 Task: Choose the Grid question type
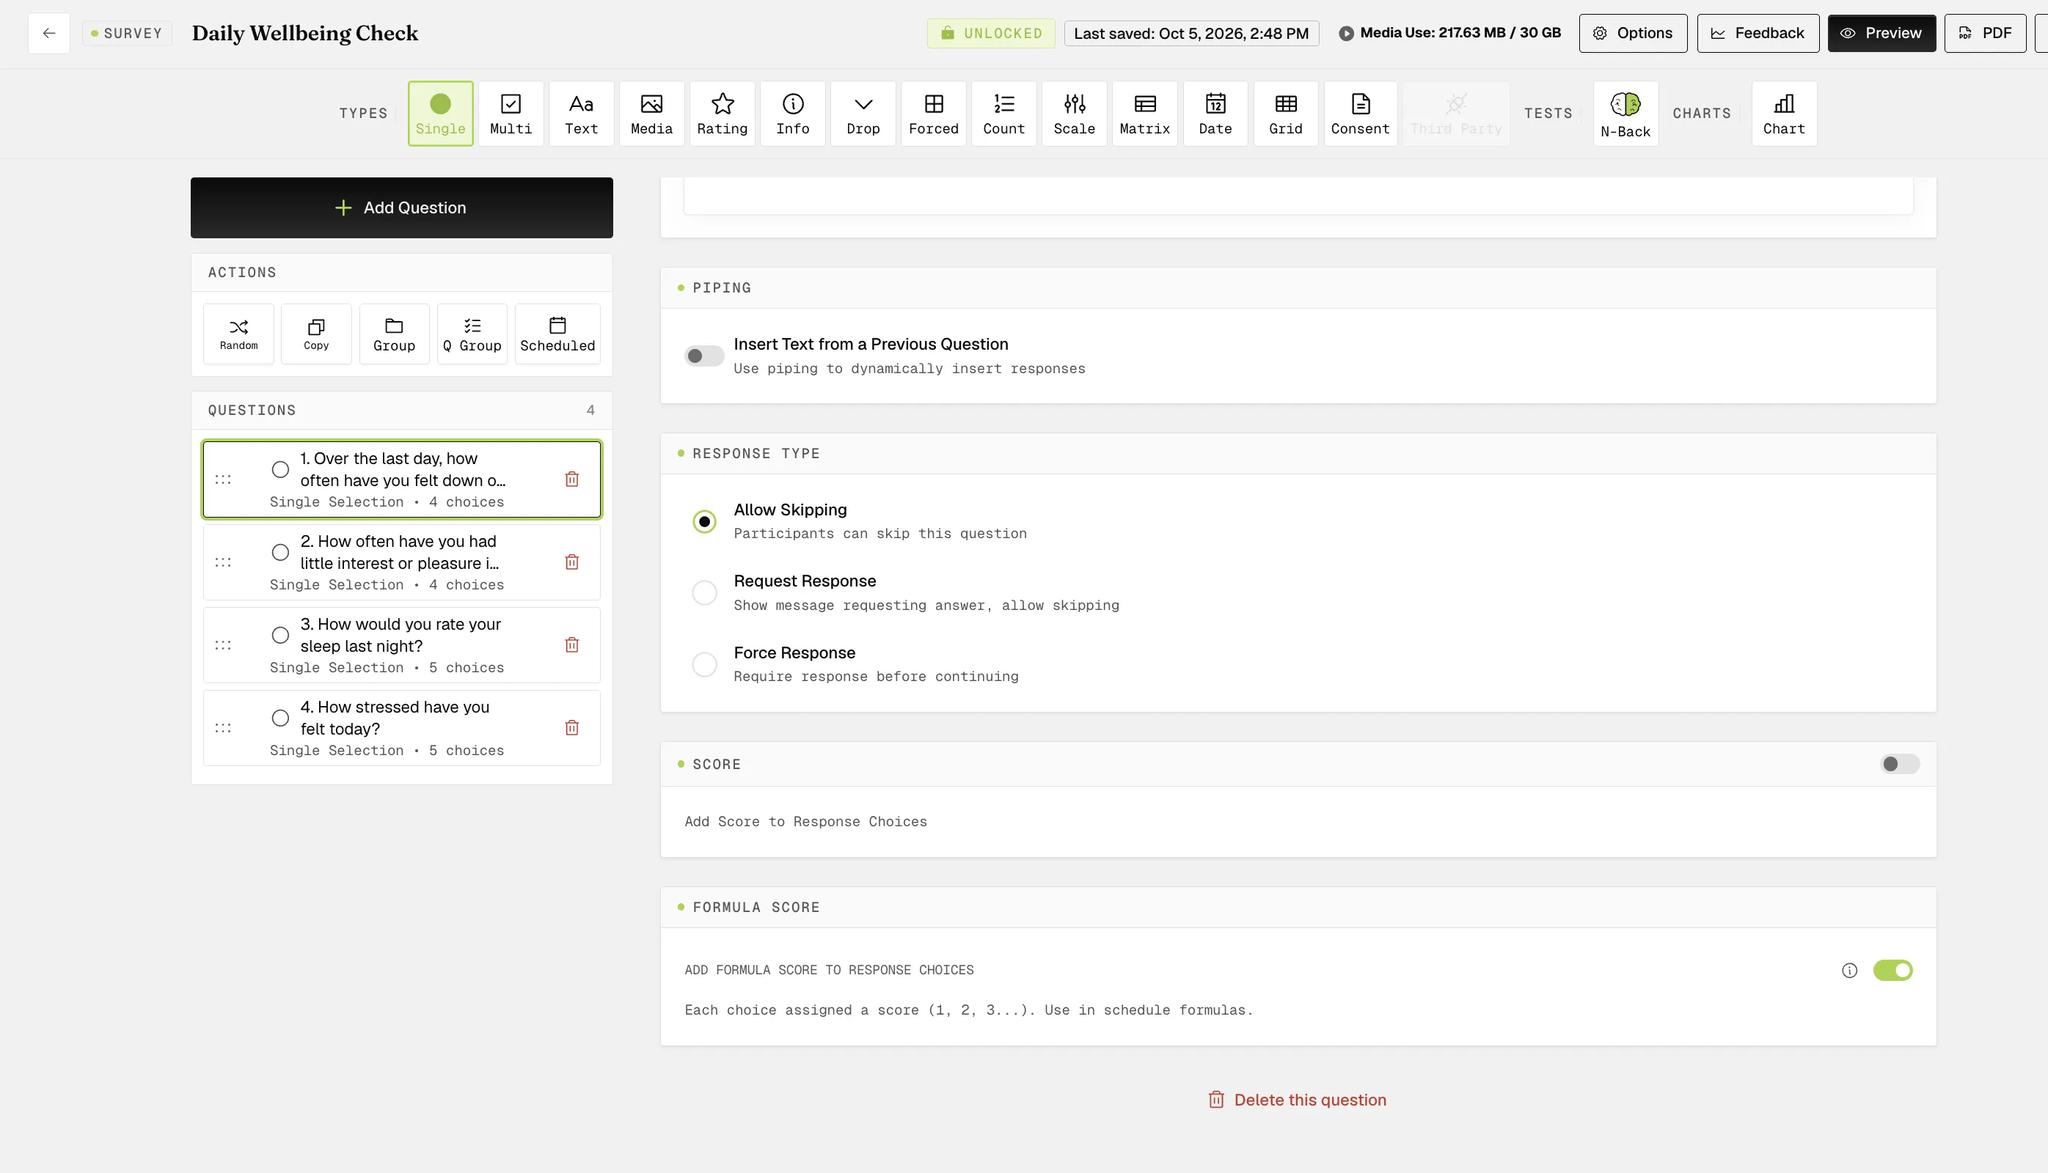[x=1286, y=114]
